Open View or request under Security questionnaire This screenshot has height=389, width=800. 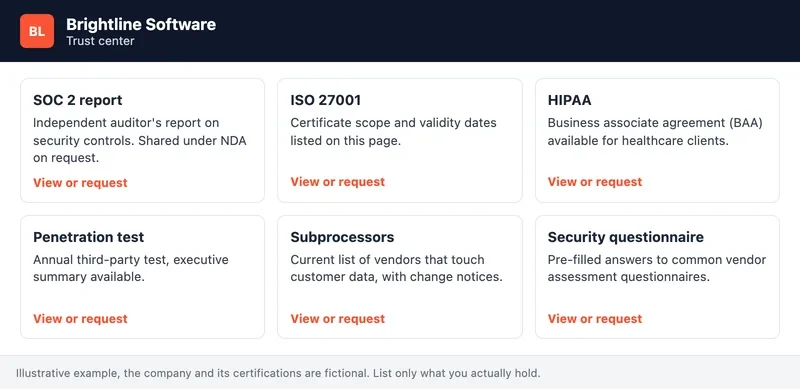pos(595,319)
